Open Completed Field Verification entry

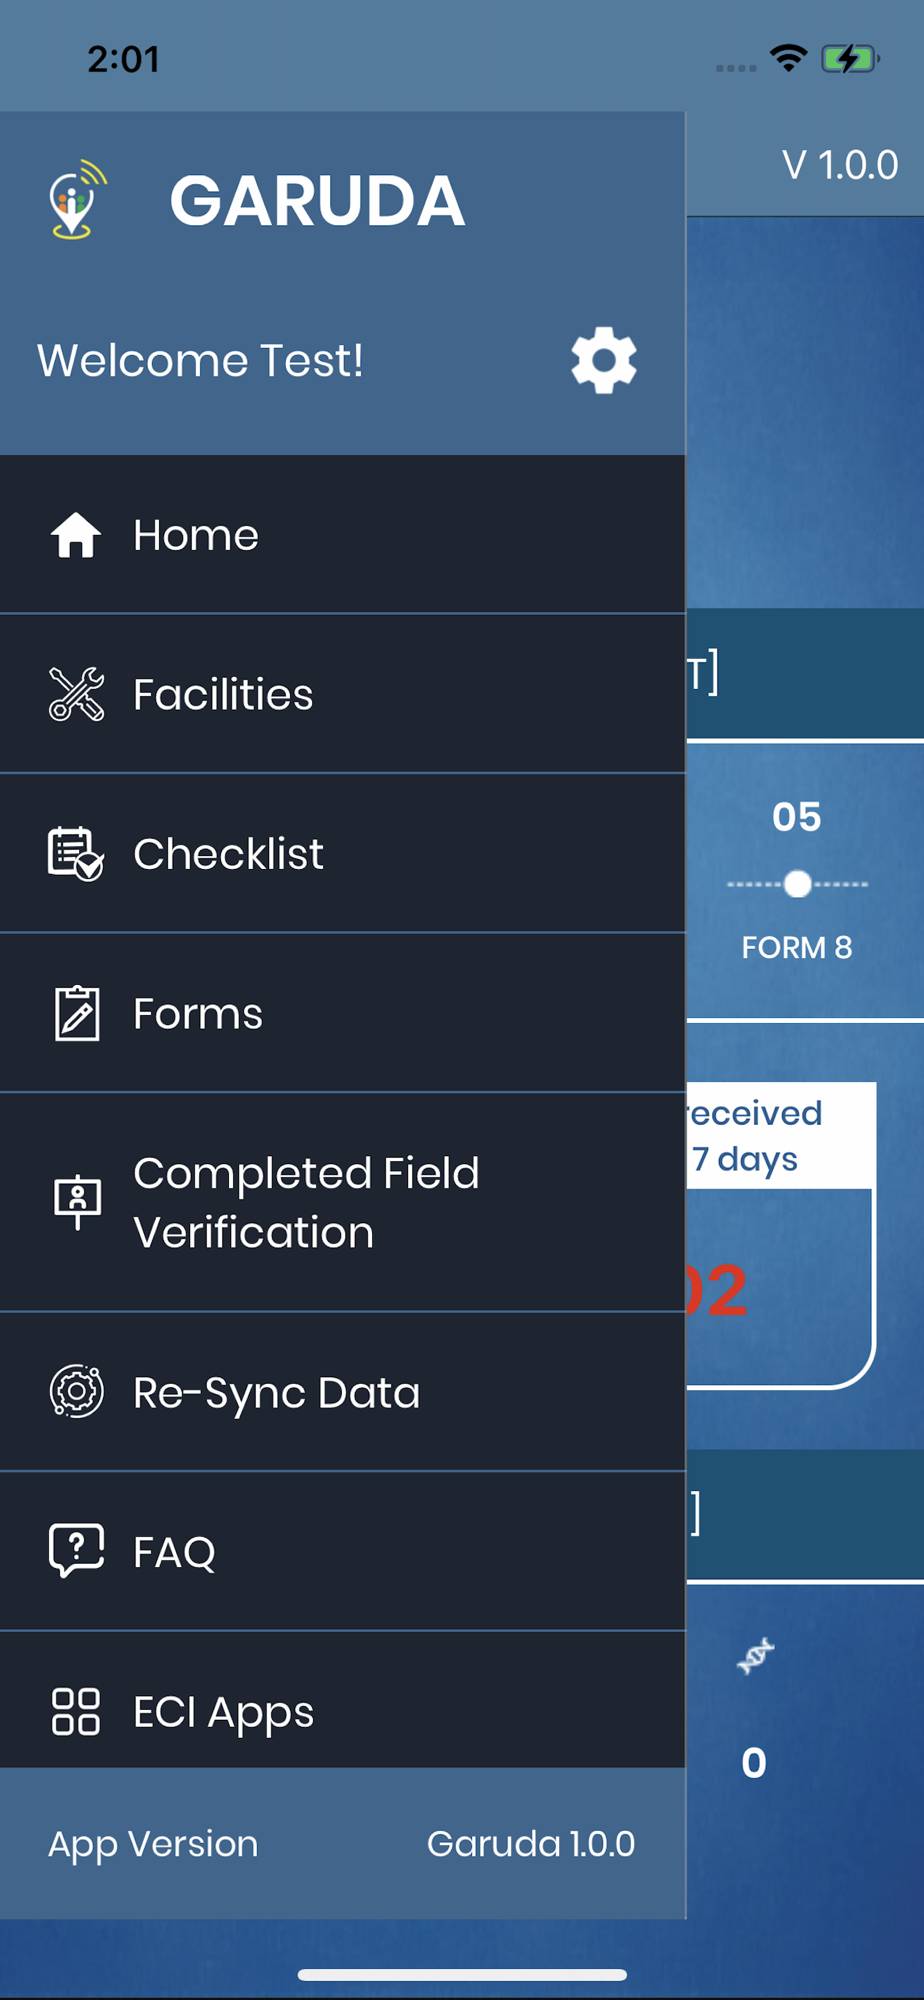coord(343,1203)
